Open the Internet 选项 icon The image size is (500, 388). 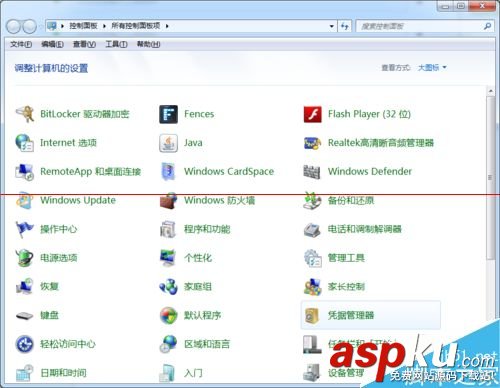(x=25, y=143)
